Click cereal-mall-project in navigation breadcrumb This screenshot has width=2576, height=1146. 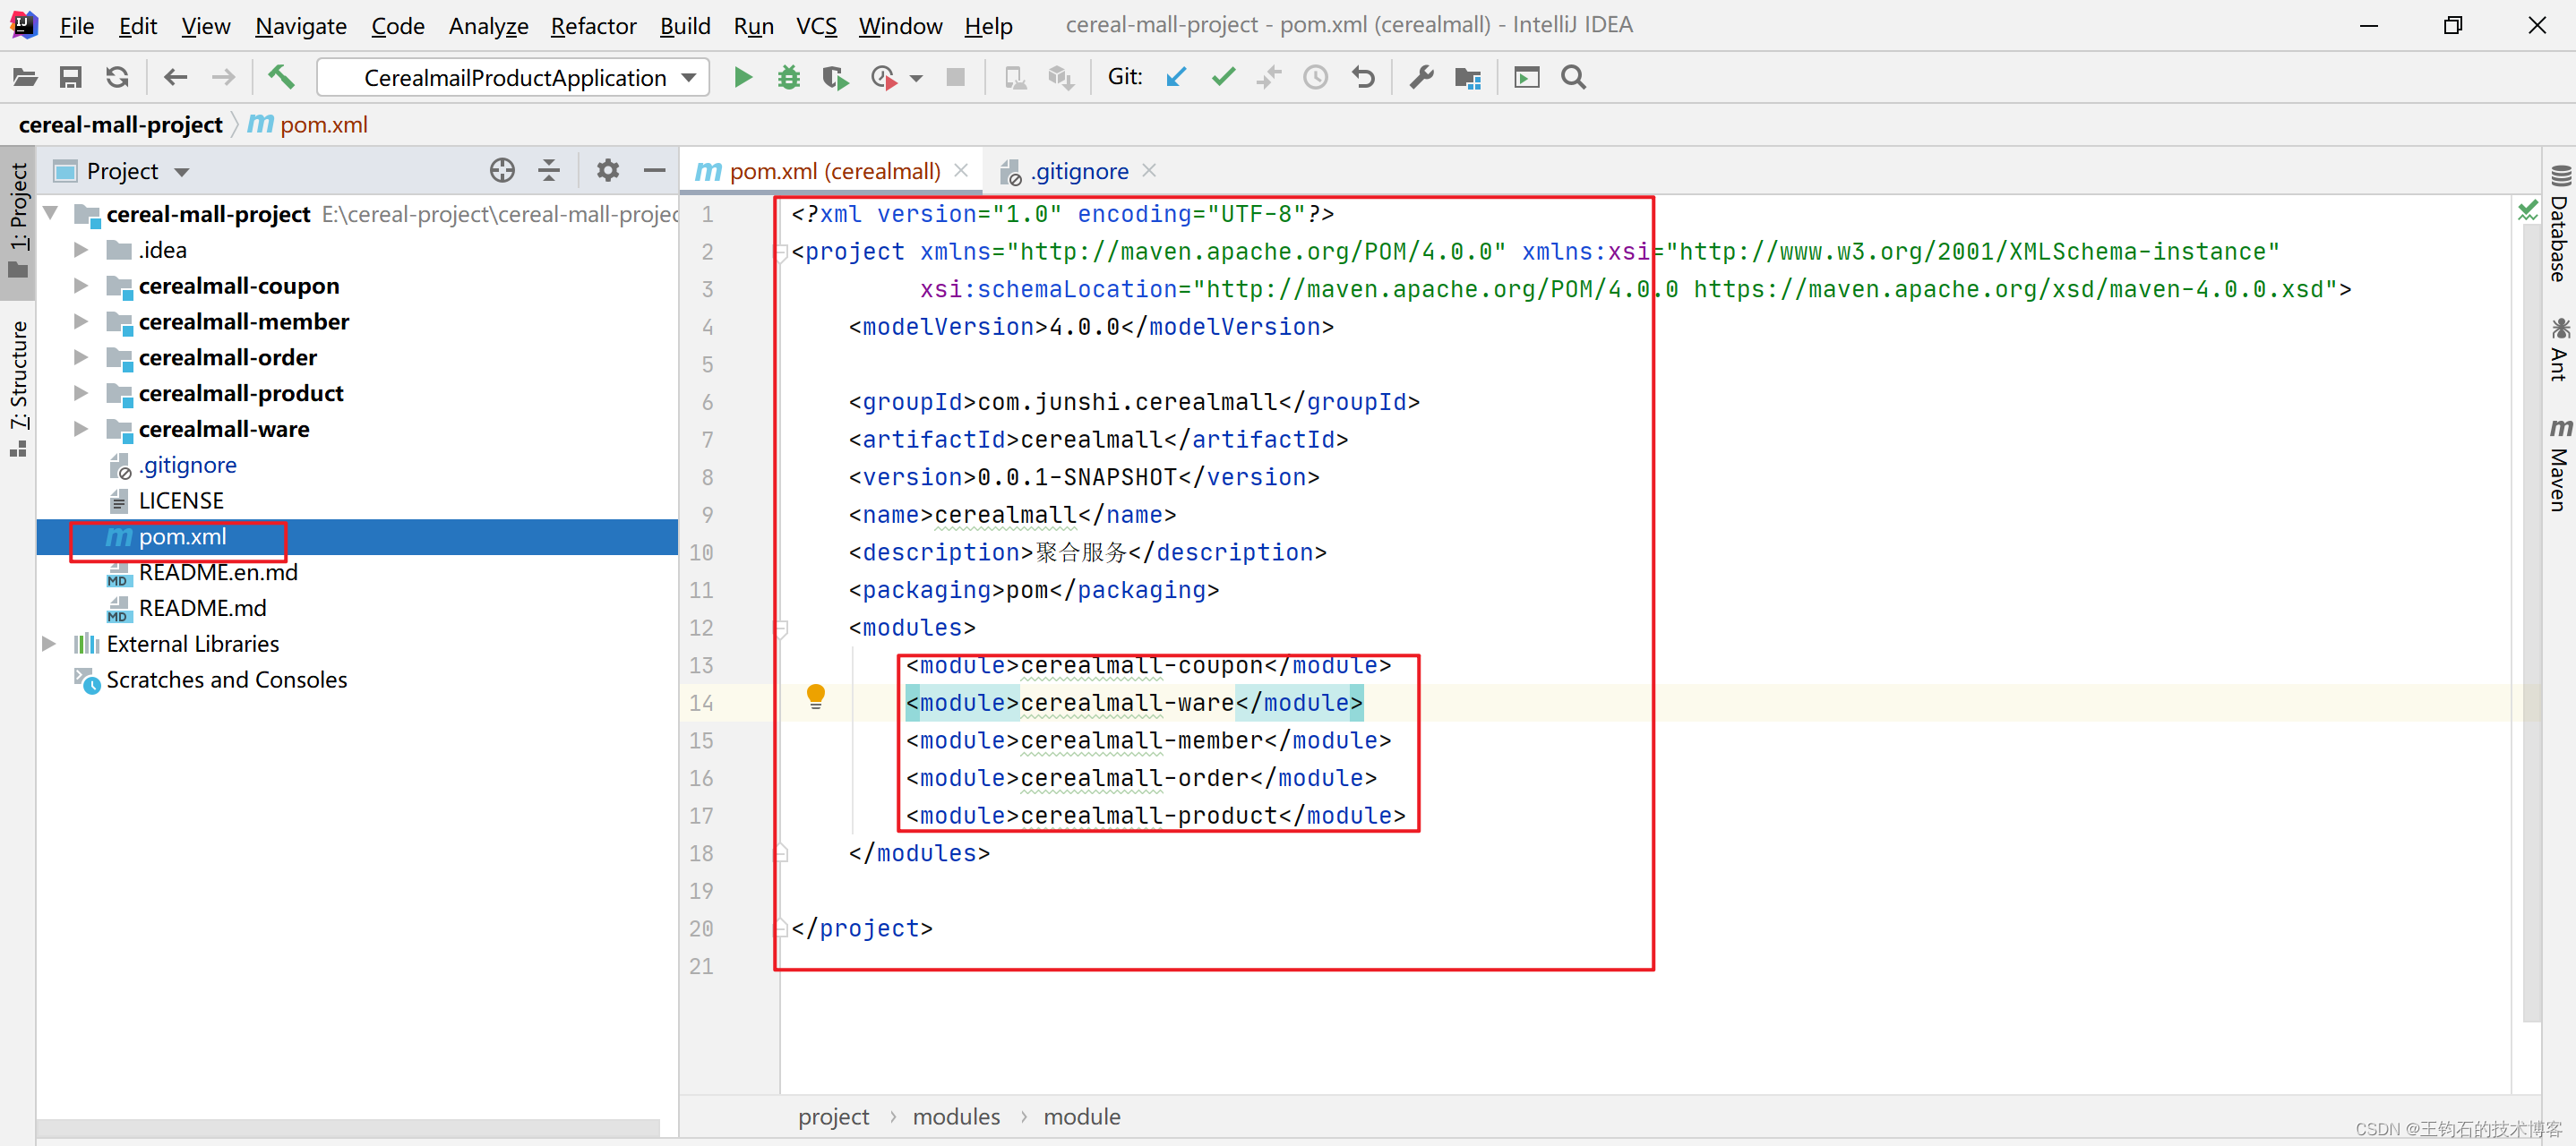pyautogui.click(x=120, y=124)
